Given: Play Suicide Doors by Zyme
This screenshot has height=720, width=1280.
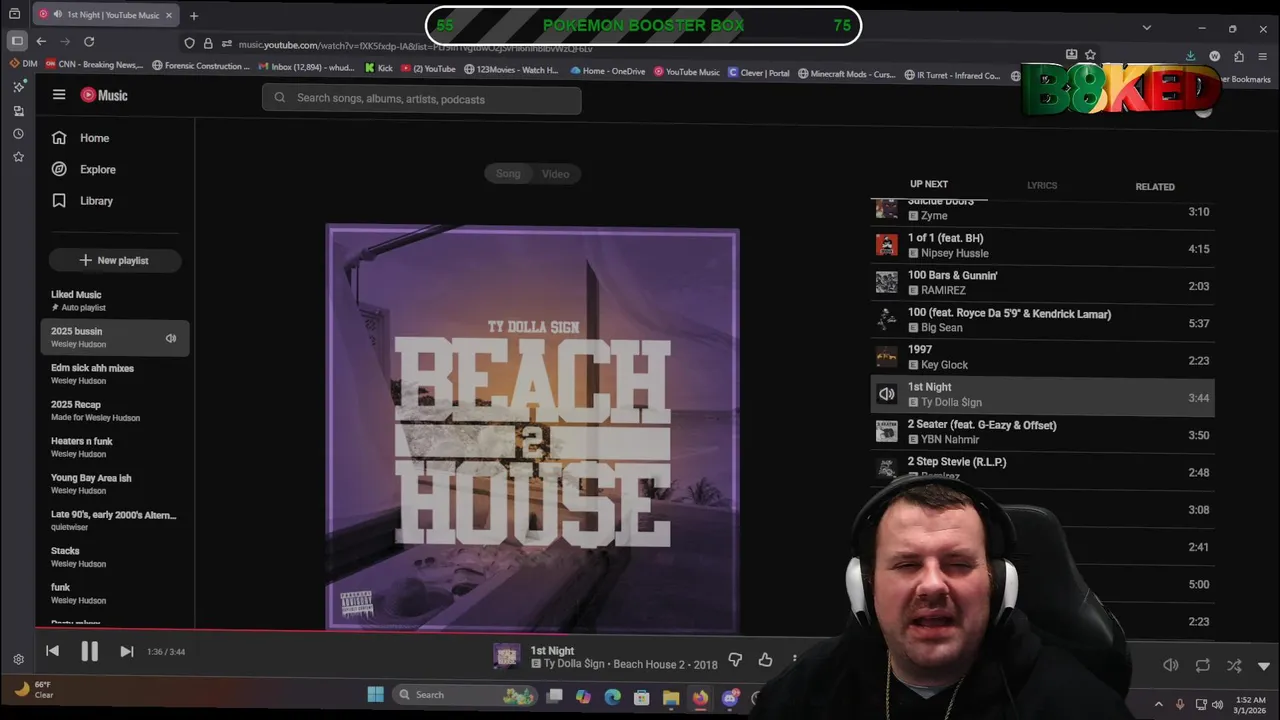Looking at the screenshot, I should coord(1042,210).
